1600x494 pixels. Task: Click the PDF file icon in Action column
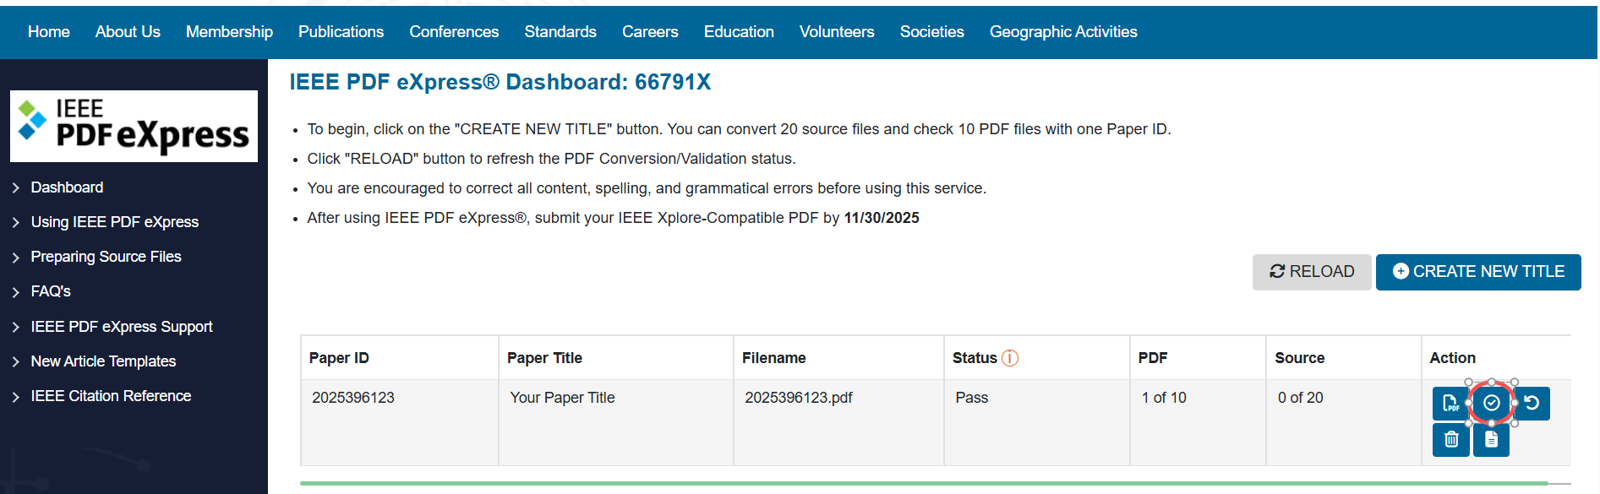click(1450, 403)
